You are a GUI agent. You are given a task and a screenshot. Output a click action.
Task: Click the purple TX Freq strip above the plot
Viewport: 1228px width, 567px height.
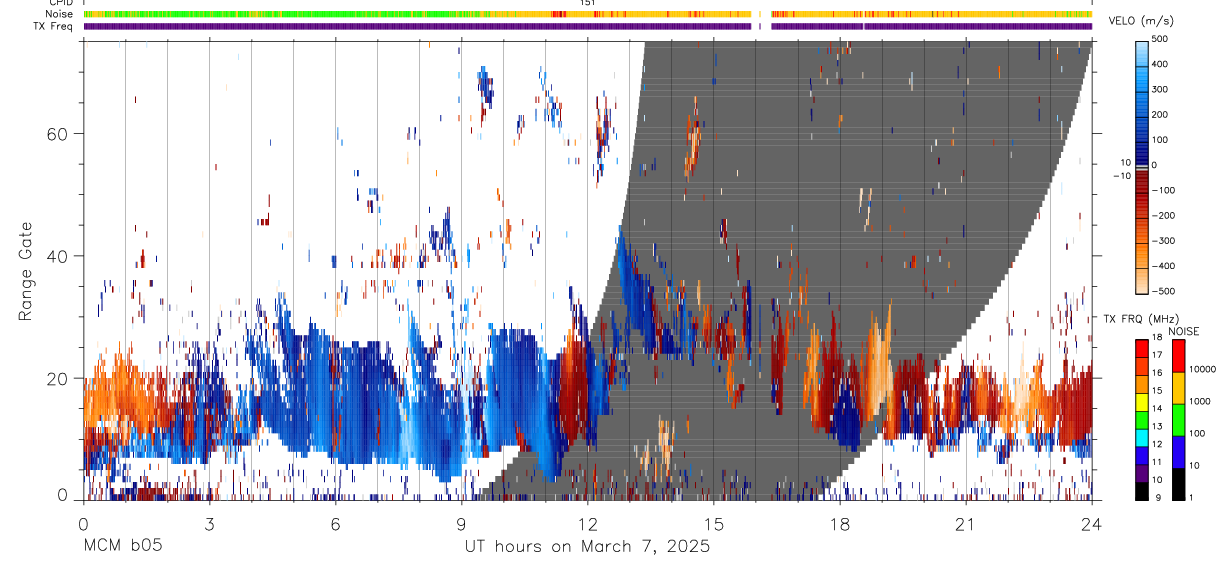click(588, 26)
